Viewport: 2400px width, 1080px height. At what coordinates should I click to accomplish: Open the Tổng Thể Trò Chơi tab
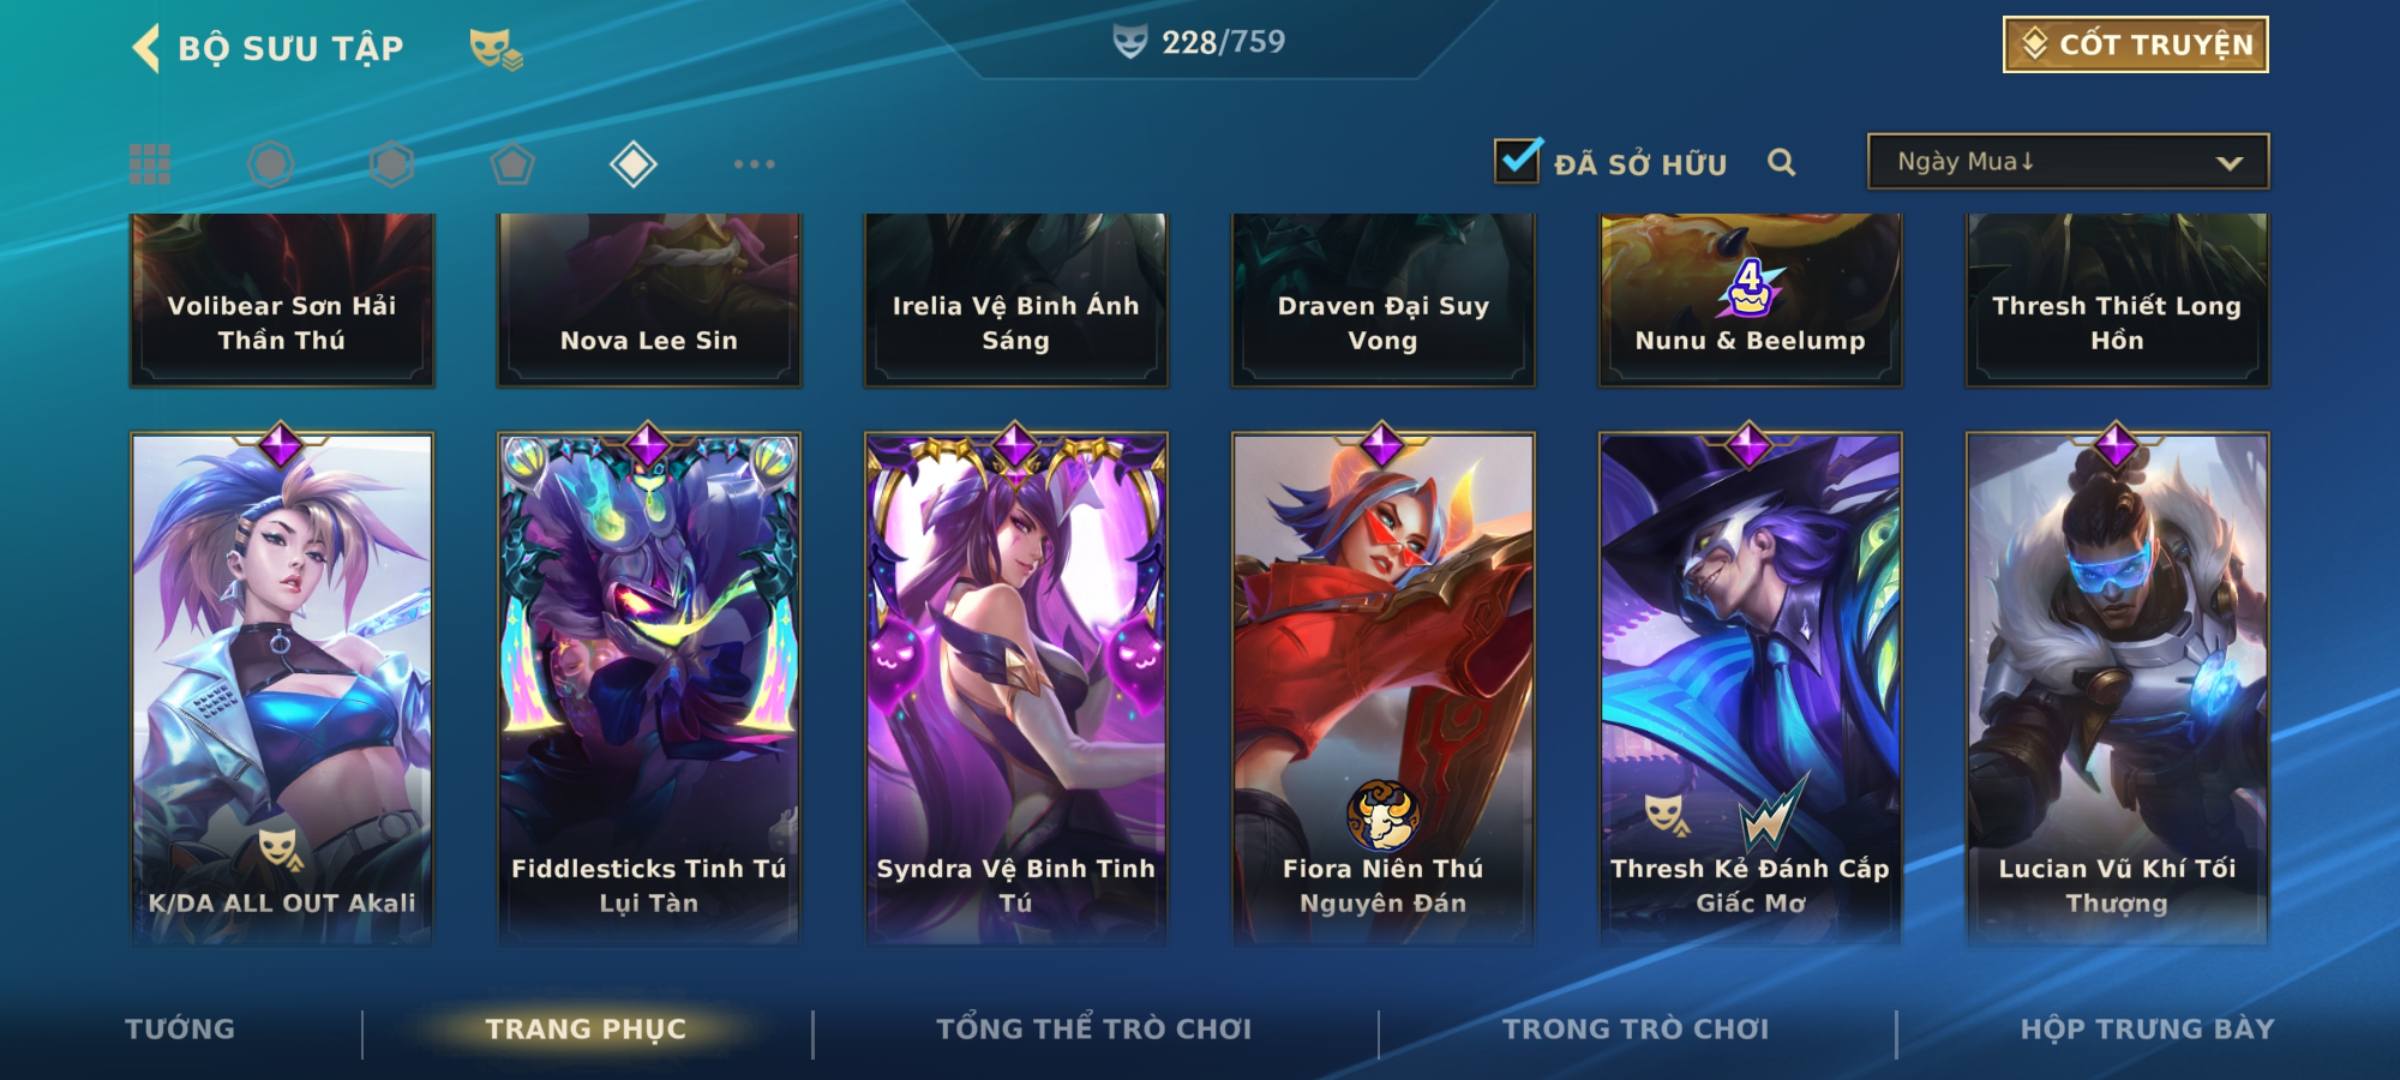coord(1094,1029)
